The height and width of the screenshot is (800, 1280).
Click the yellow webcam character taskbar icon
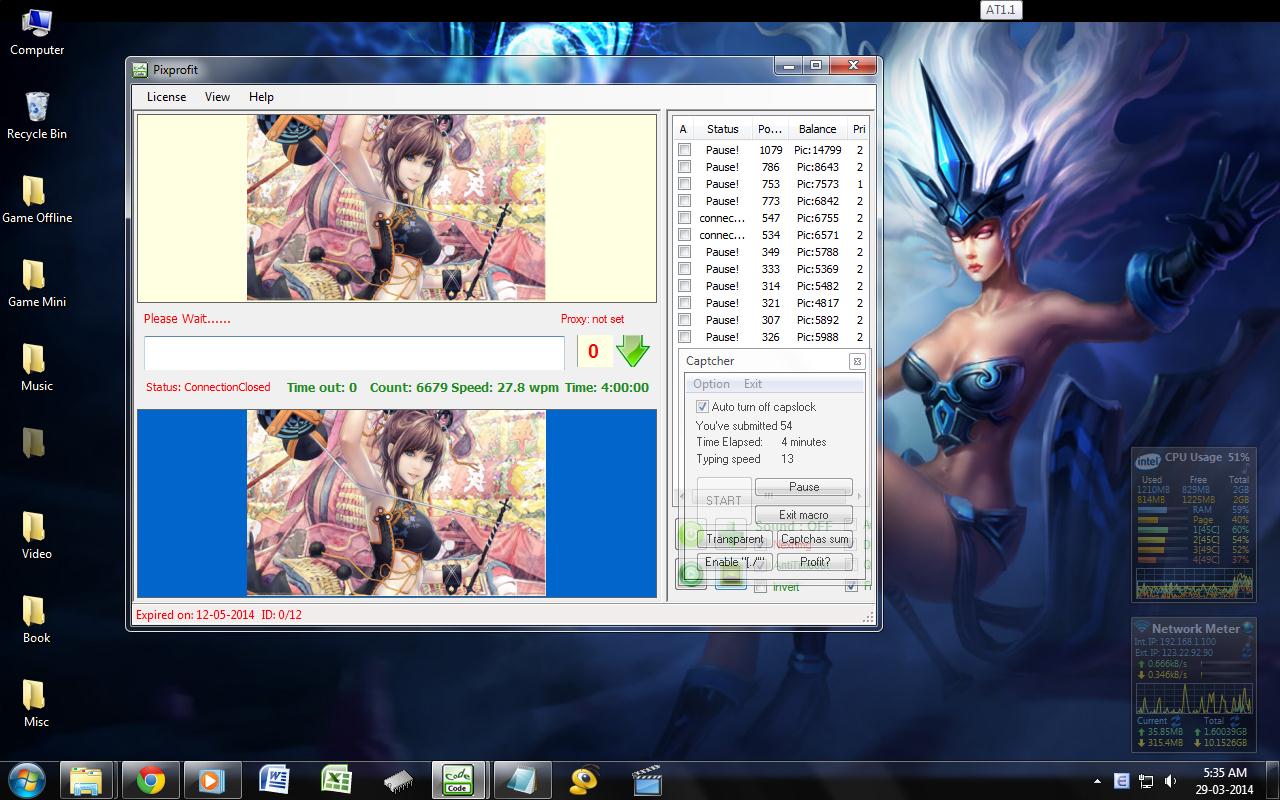[x=584, y=780]
